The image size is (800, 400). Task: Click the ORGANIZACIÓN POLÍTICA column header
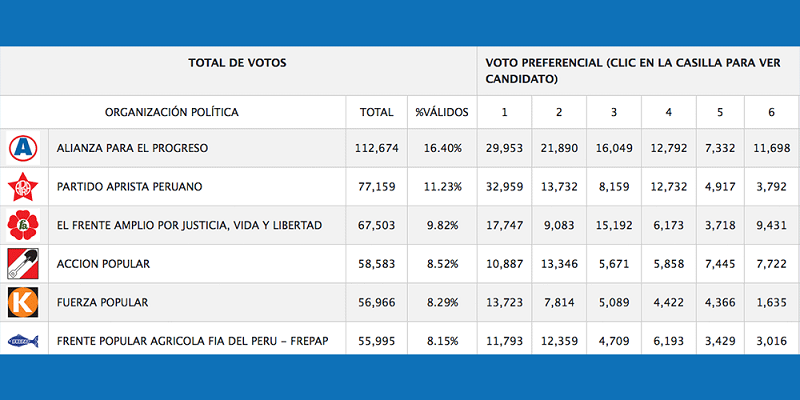tap(172, 112)
